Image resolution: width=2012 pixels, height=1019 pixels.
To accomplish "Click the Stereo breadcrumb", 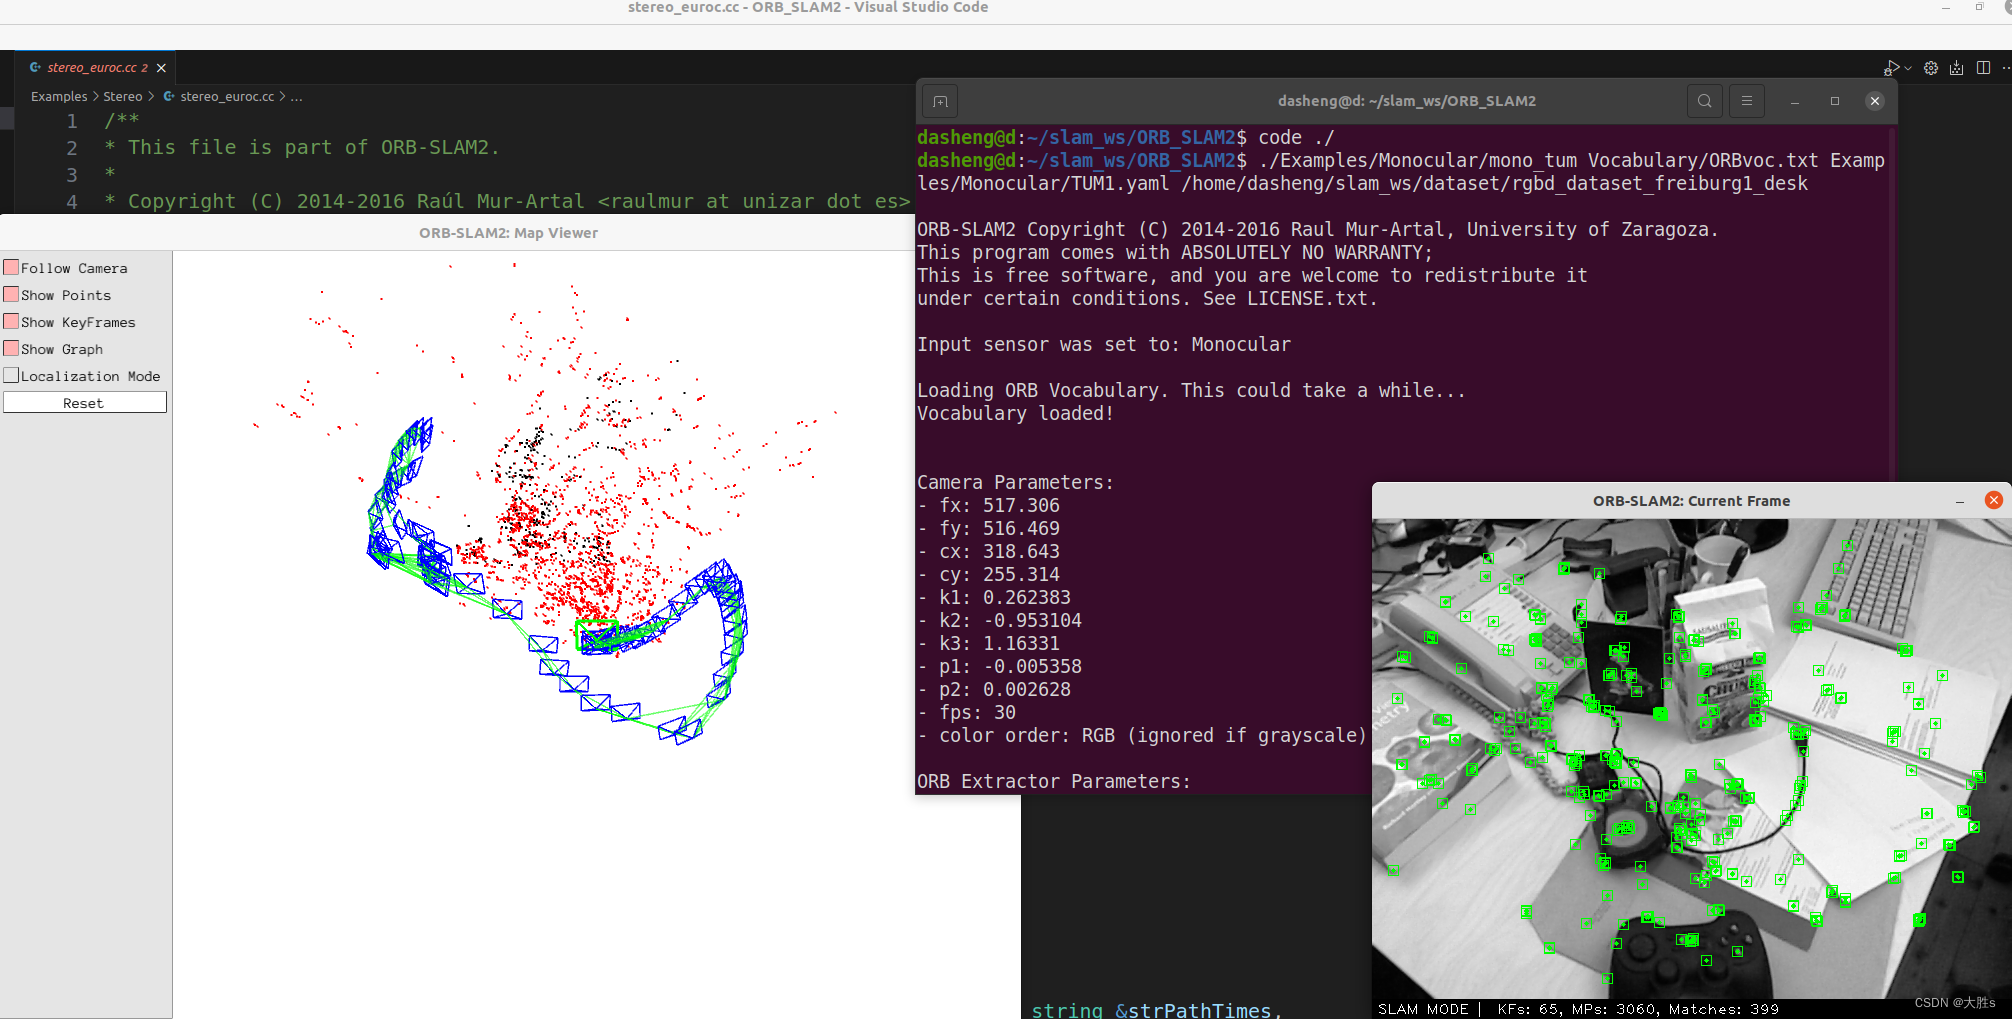I will tap(123, 96).
